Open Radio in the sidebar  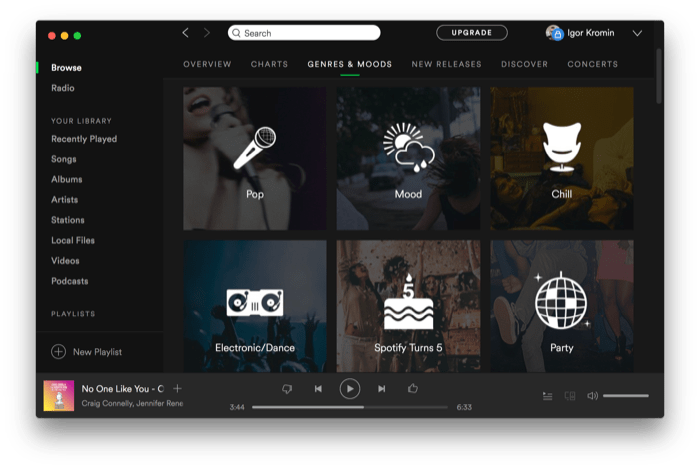pyautogui.click(x=63, y=88)
